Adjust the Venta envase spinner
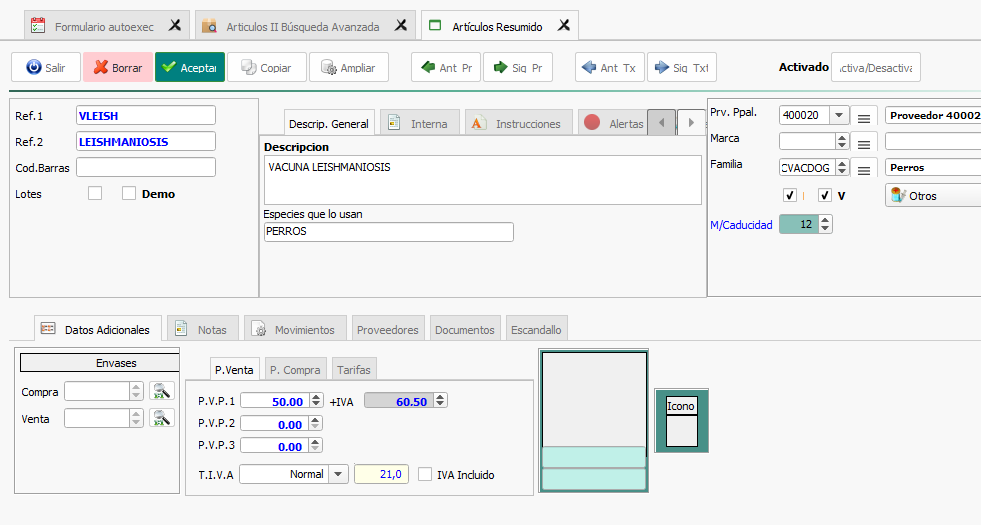The height and width of the screenshot is (525, 981). pyautogui.click(x=136, y=418)
